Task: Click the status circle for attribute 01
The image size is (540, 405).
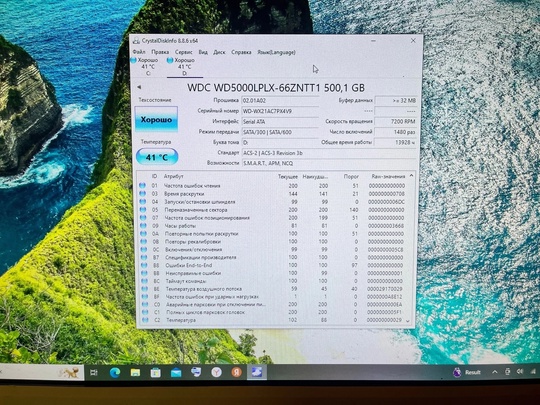Action: point(142,186)
